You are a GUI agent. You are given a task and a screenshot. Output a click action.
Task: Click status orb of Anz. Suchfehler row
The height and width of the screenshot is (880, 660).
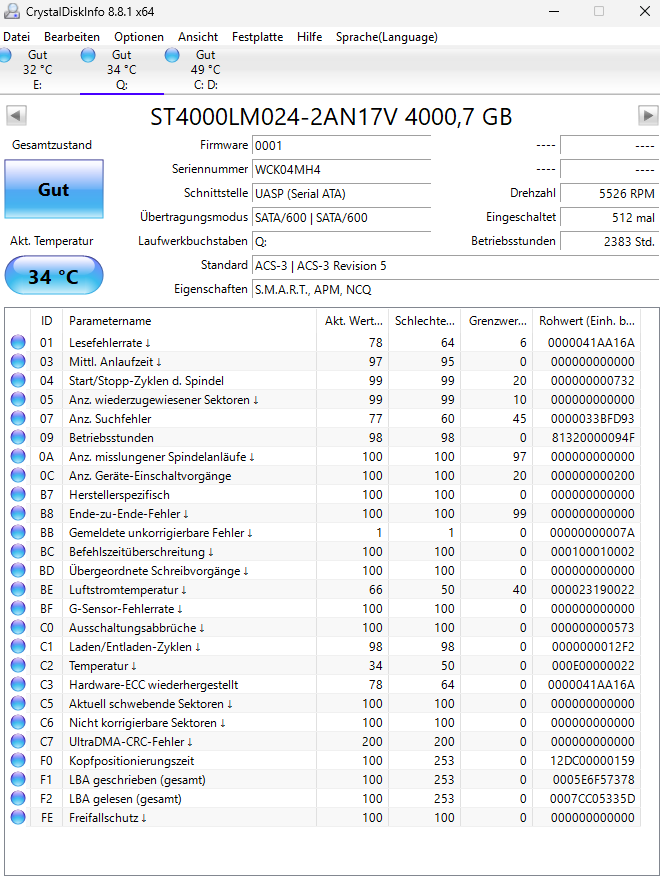click(19, 419)
